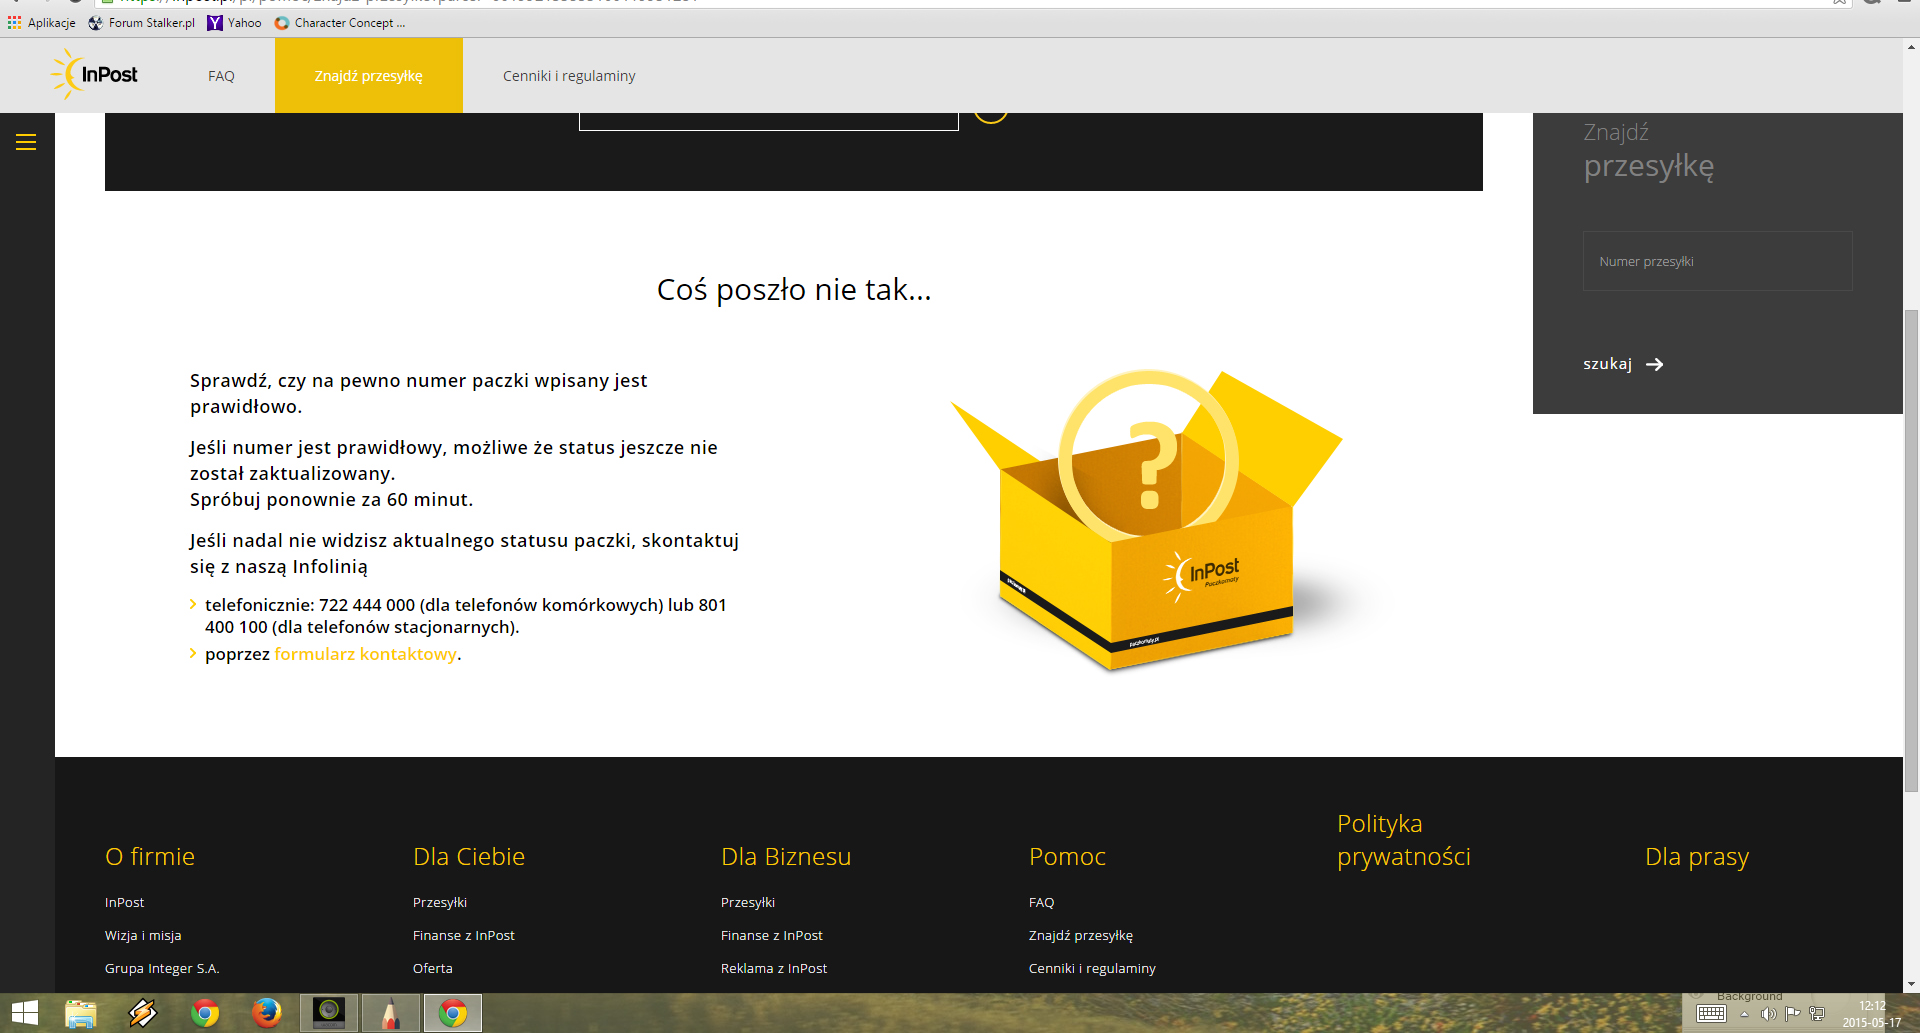
Task: Launch File Explorer from taskbar
Action: click(81, 1013)
